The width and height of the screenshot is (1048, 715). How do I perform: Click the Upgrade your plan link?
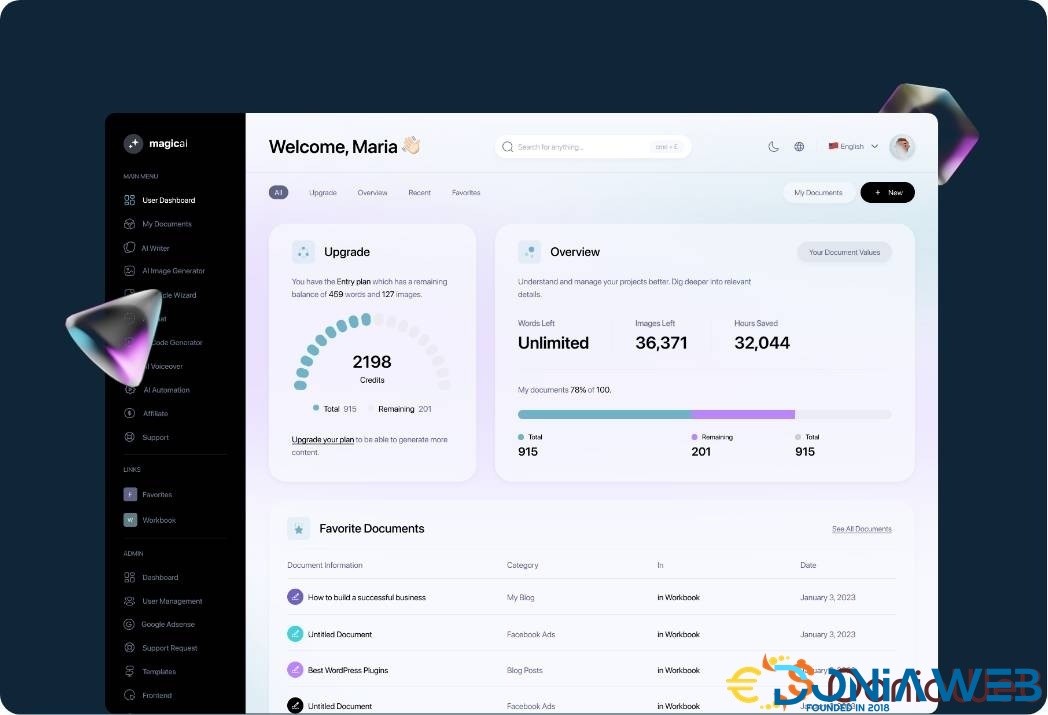pos(322,440)
